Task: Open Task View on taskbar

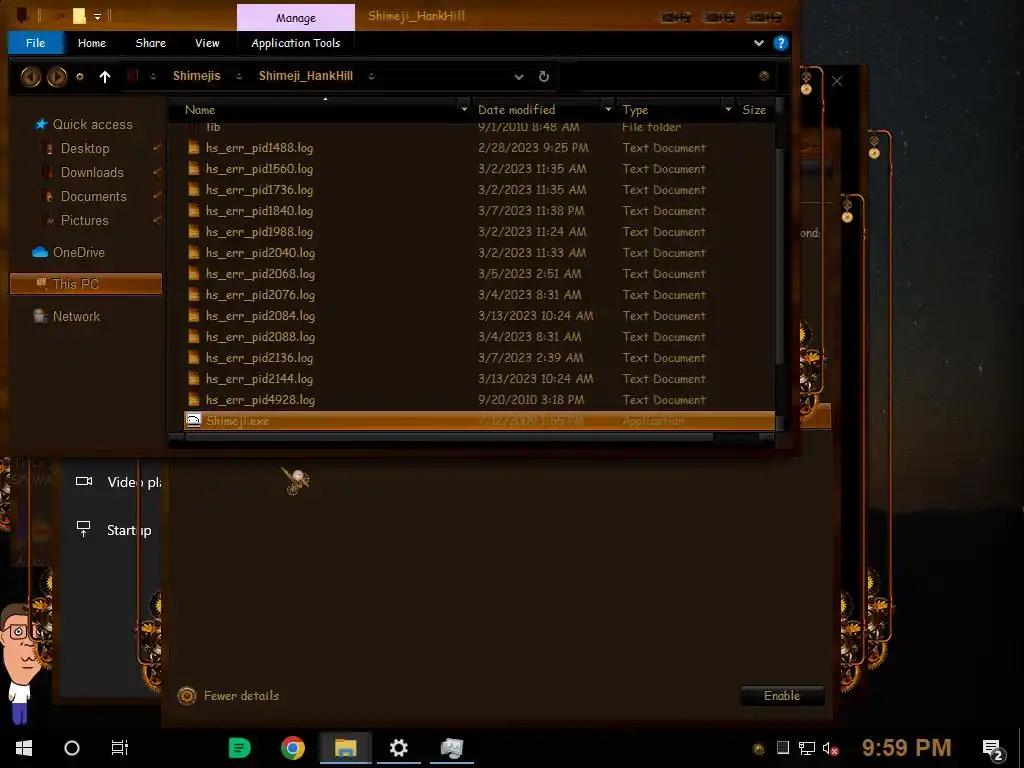Action: (x=120, y=748)
